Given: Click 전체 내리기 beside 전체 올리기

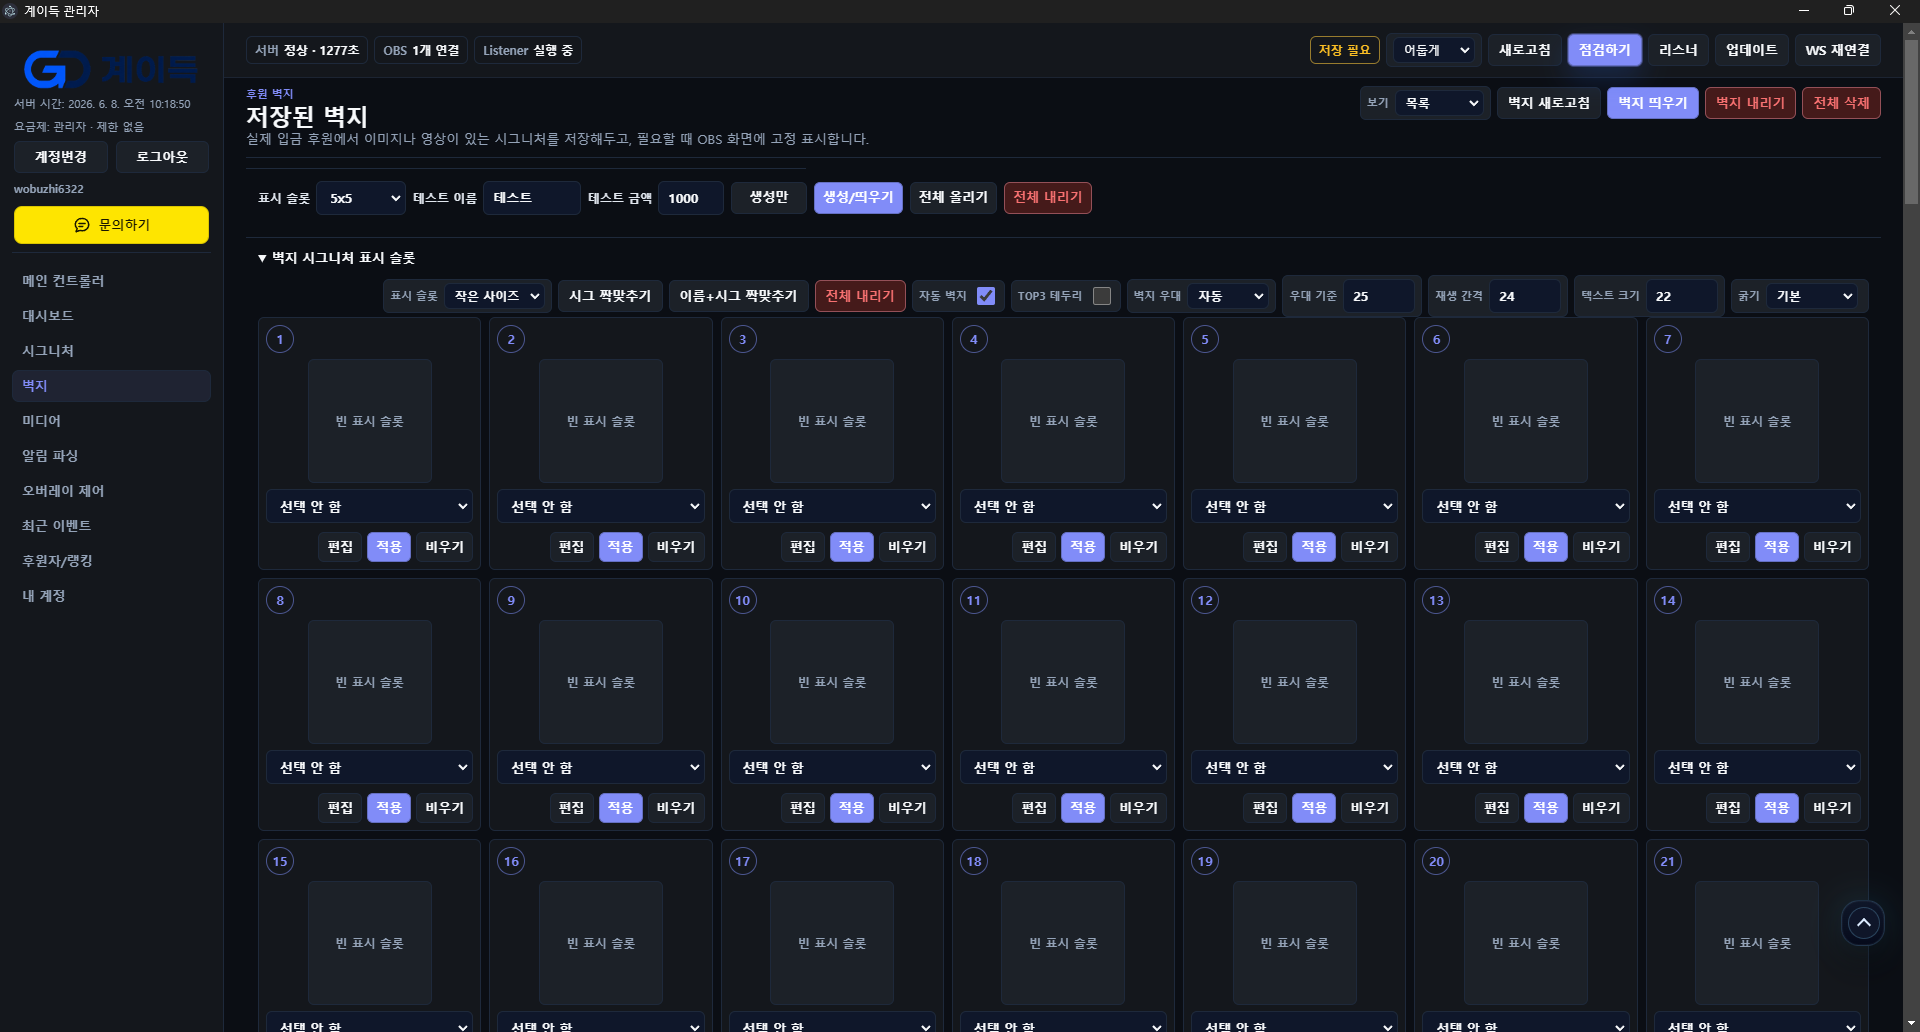Looking at the screenshot, I should (x=1047, y=198).
